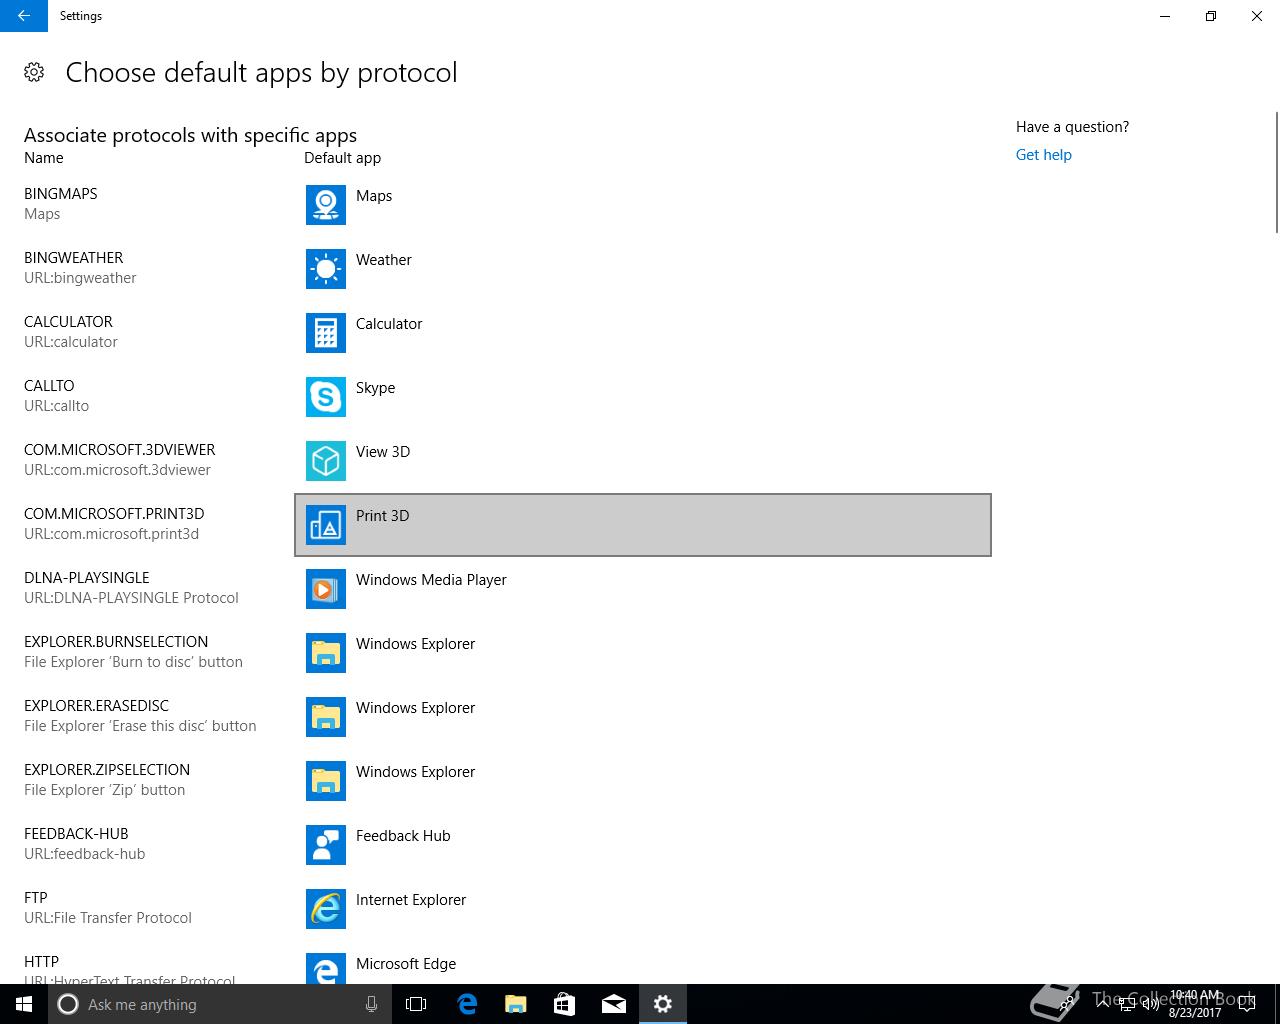This screenshot has width=1280, height=1024.
Task: Click Windows Explorer icon for EXPLORER.ERASEDISC
Action: (x=326, y=717)
